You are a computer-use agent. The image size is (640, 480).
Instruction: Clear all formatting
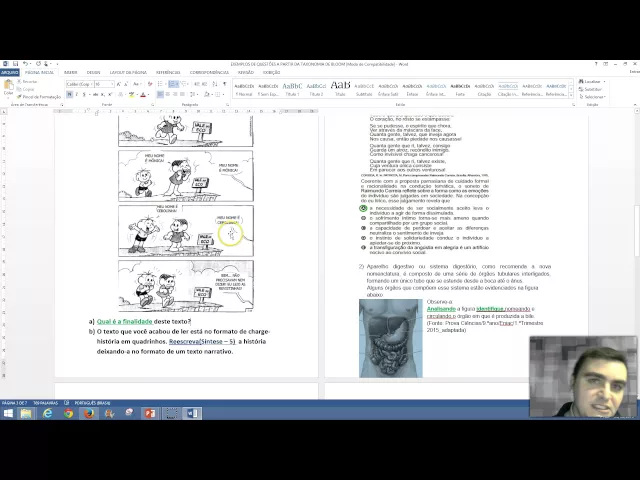click(150, 84)
